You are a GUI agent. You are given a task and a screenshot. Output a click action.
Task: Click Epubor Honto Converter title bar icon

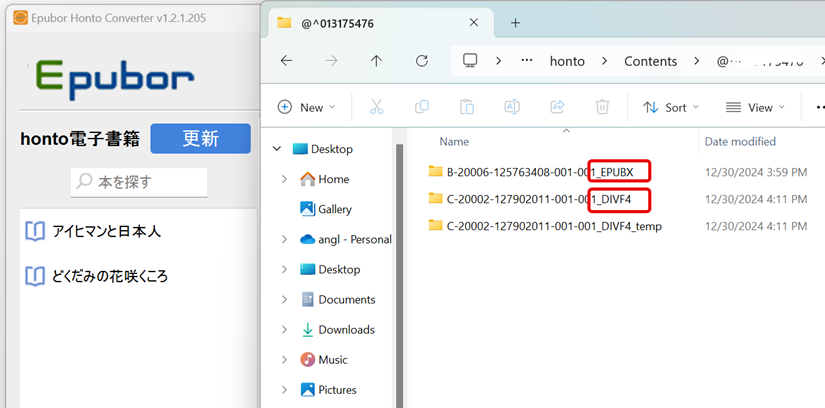[x=21, y=18]
